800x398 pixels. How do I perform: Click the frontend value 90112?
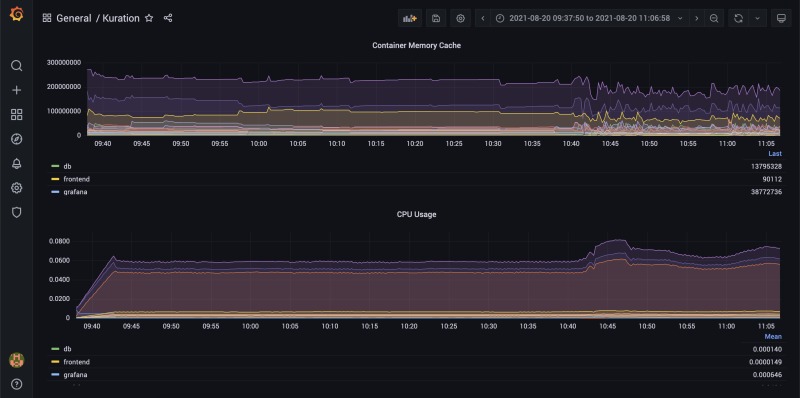coord(772,179)
